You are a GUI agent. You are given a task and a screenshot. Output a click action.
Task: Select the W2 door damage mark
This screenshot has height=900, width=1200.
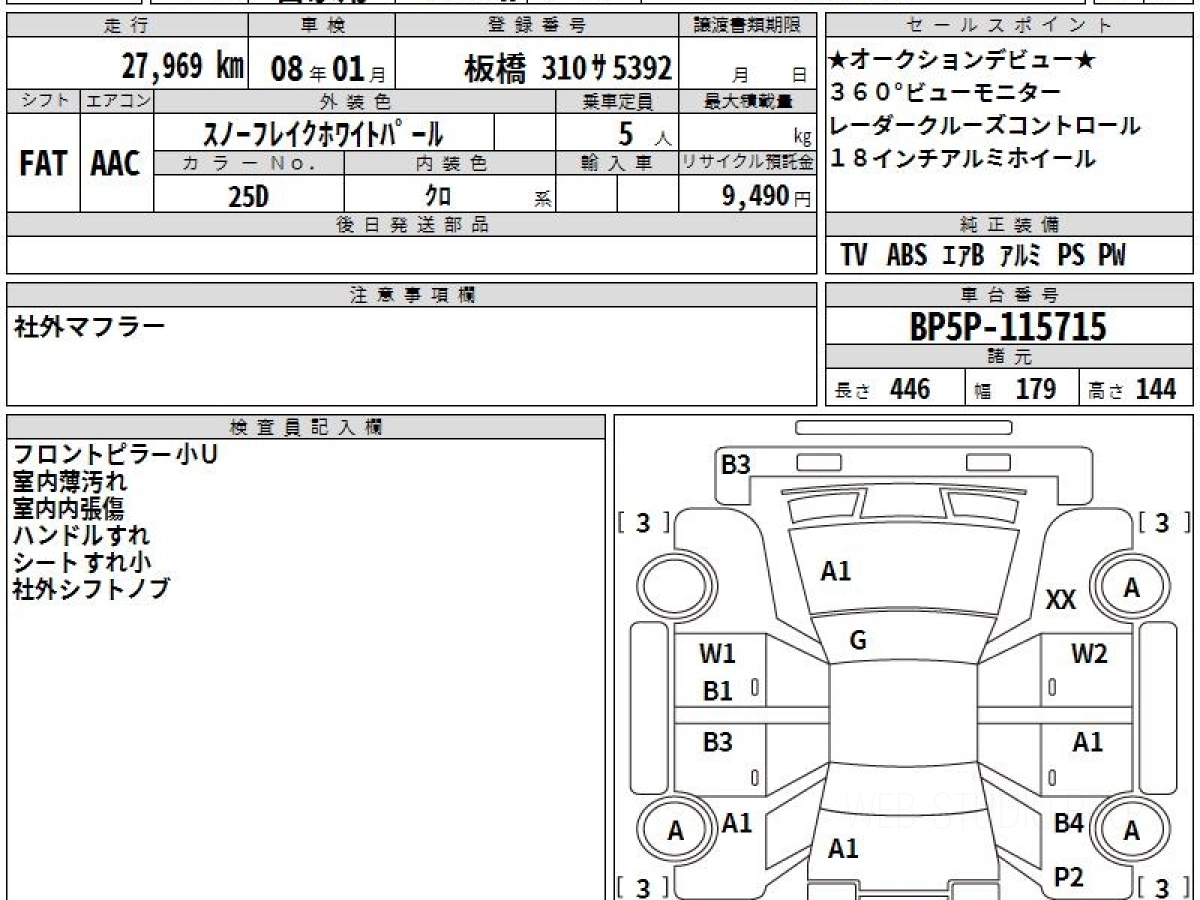click(1089, 654)
